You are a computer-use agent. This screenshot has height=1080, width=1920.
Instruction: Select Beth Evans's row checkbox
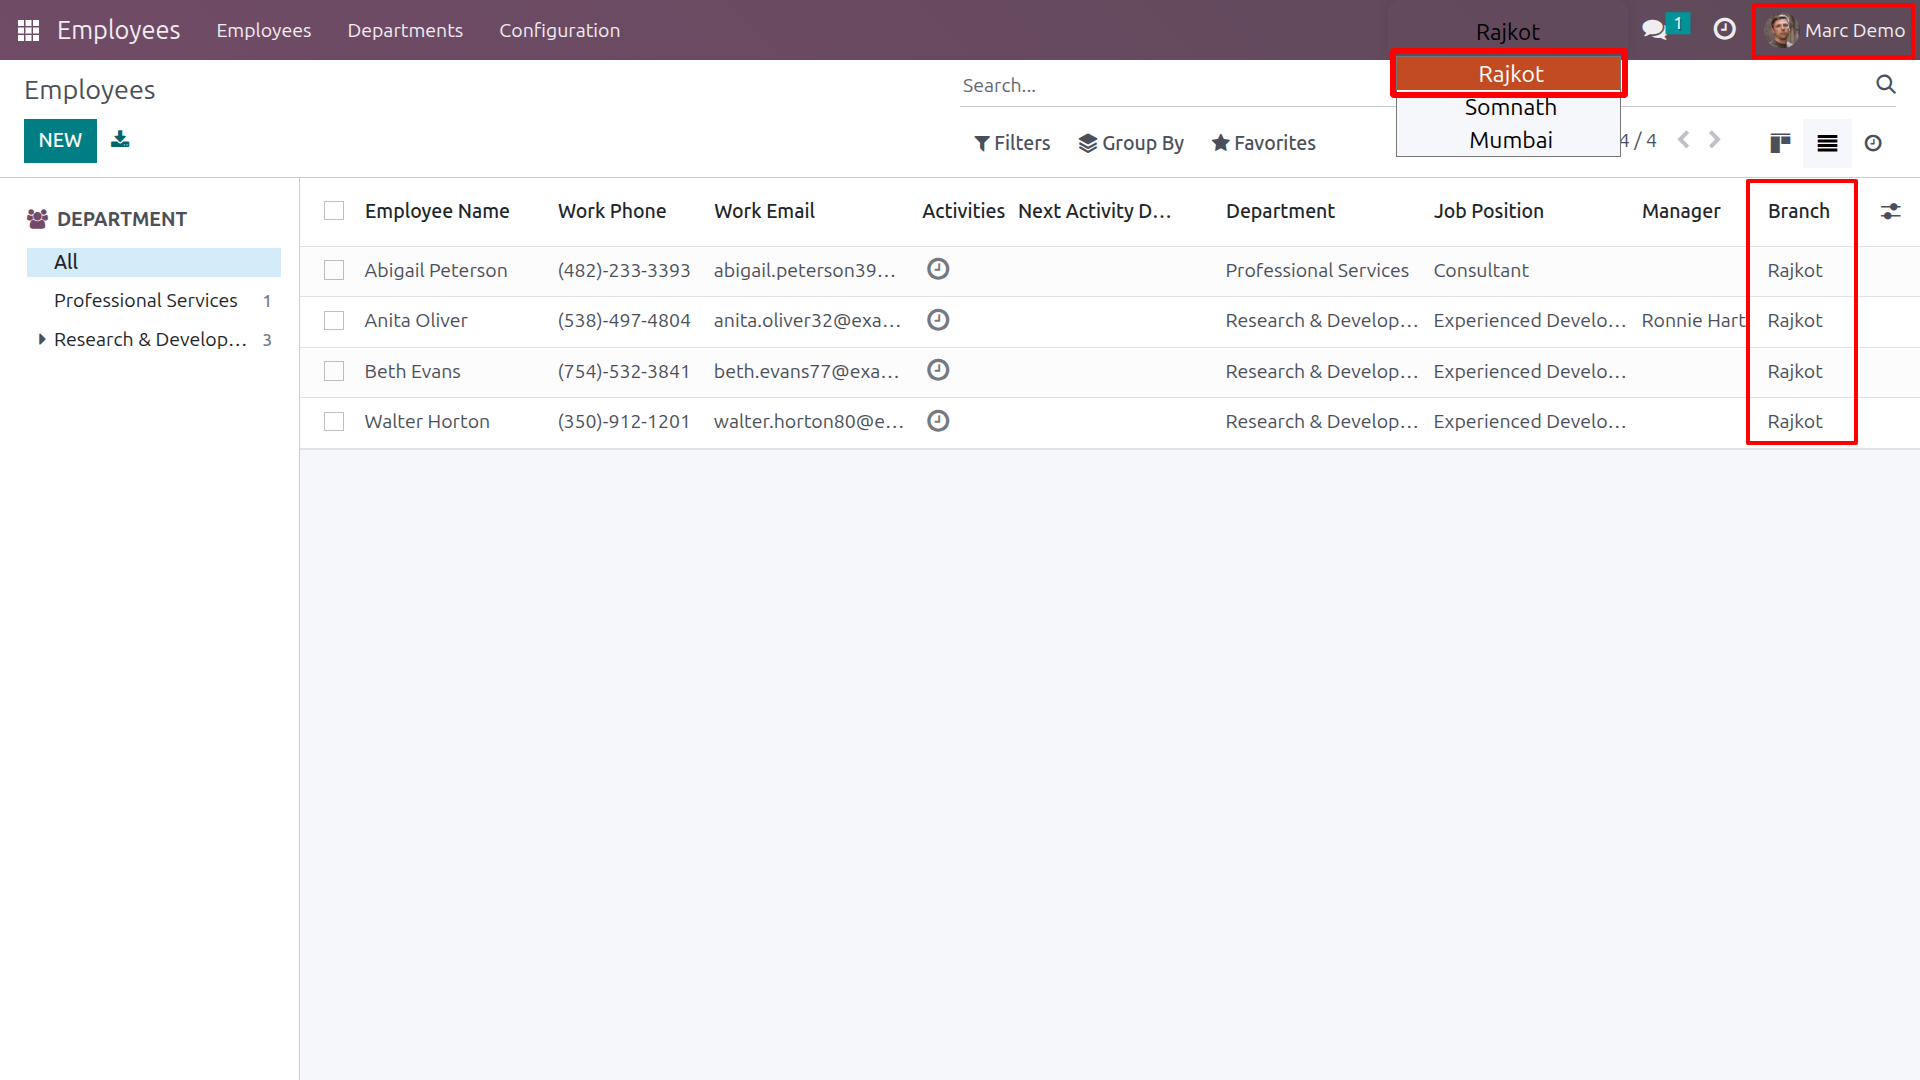(x=334, y=371)
